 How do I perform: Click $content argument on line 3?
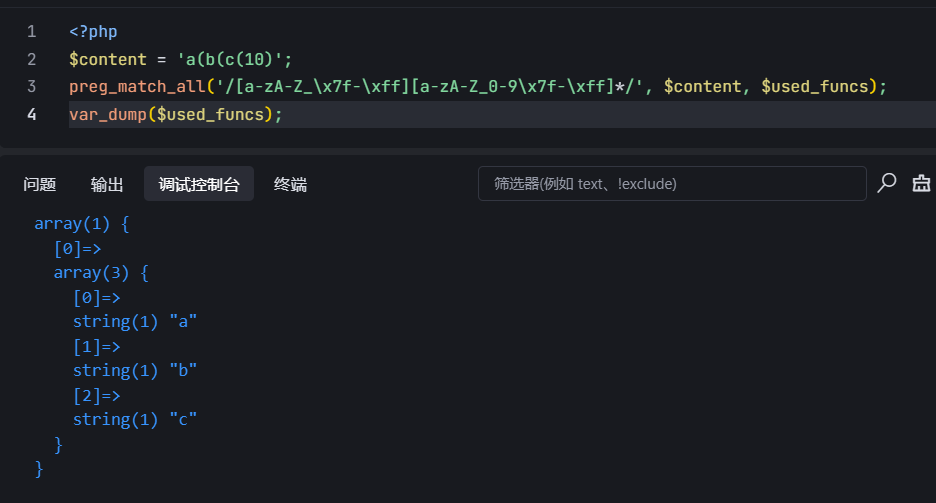point(702,87)
